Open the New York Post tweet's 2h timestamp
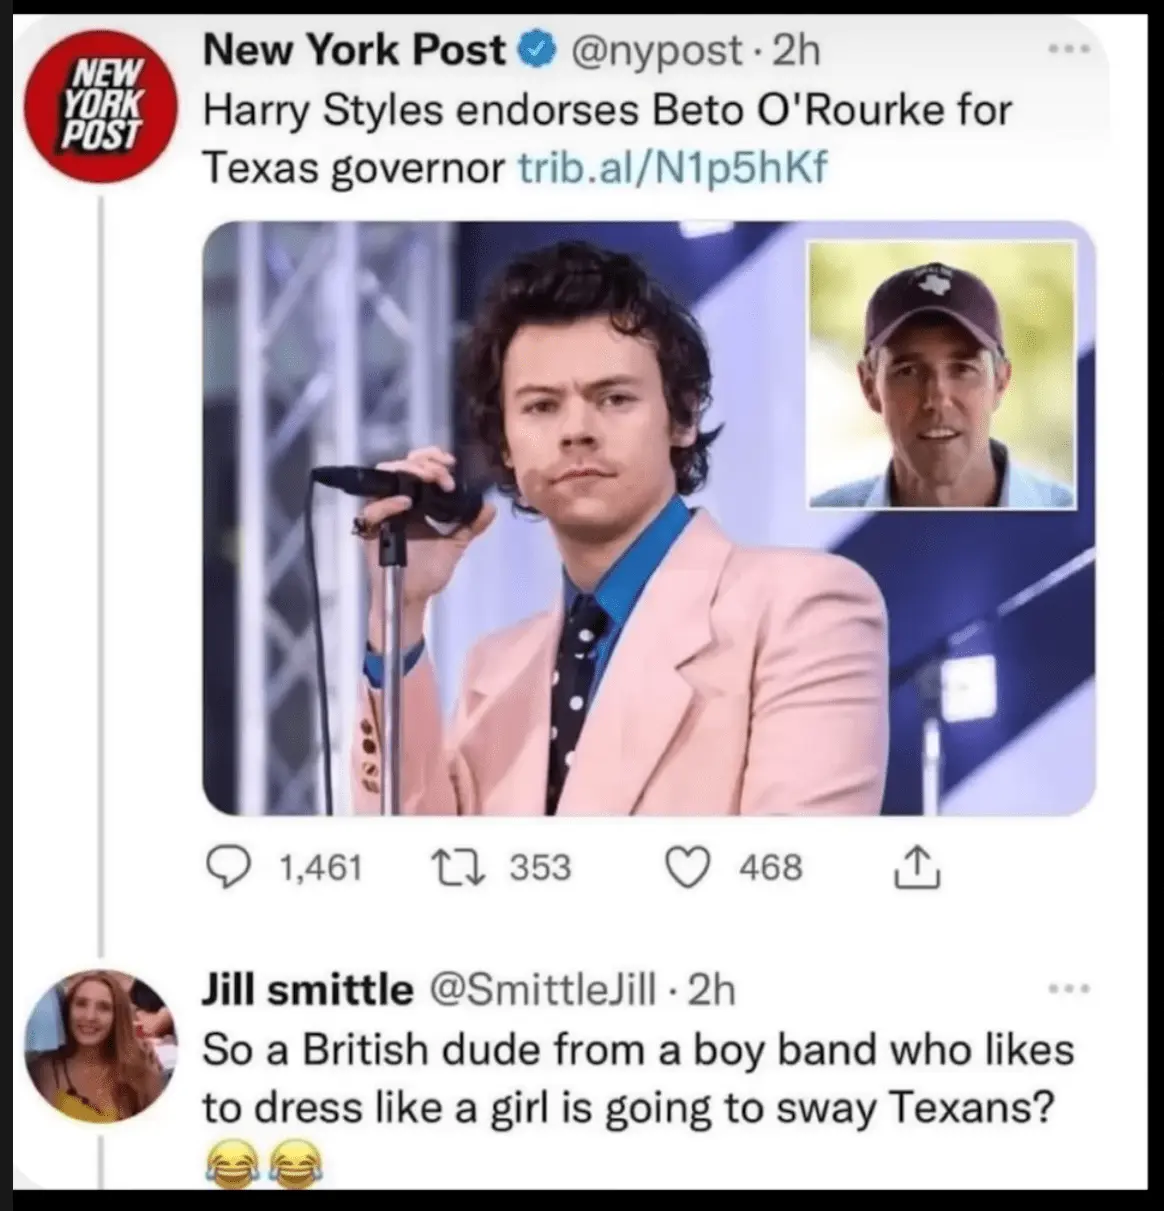Image resolution: width=1164 pixels, height=1211 pixels. [x=796, y=50]
